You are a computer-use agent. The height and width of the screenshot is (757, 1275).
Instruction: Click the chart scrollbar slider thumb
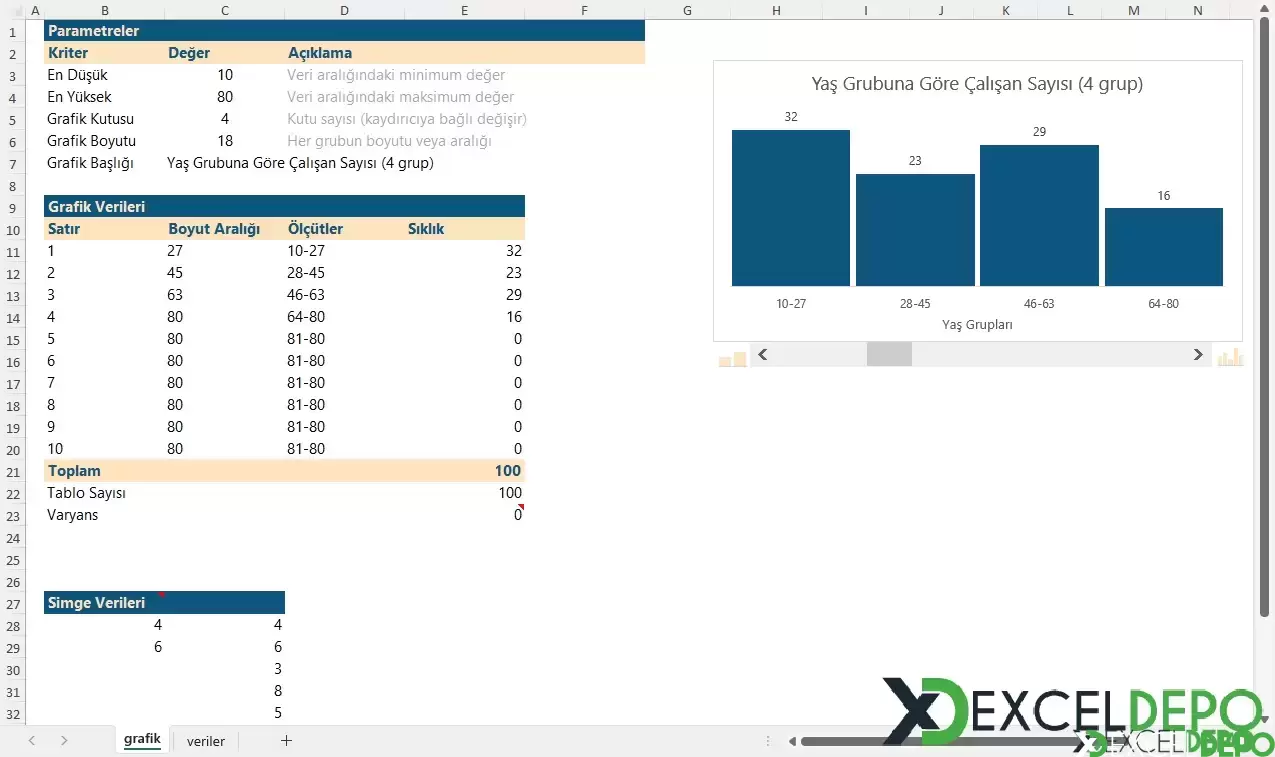(889, 354)
